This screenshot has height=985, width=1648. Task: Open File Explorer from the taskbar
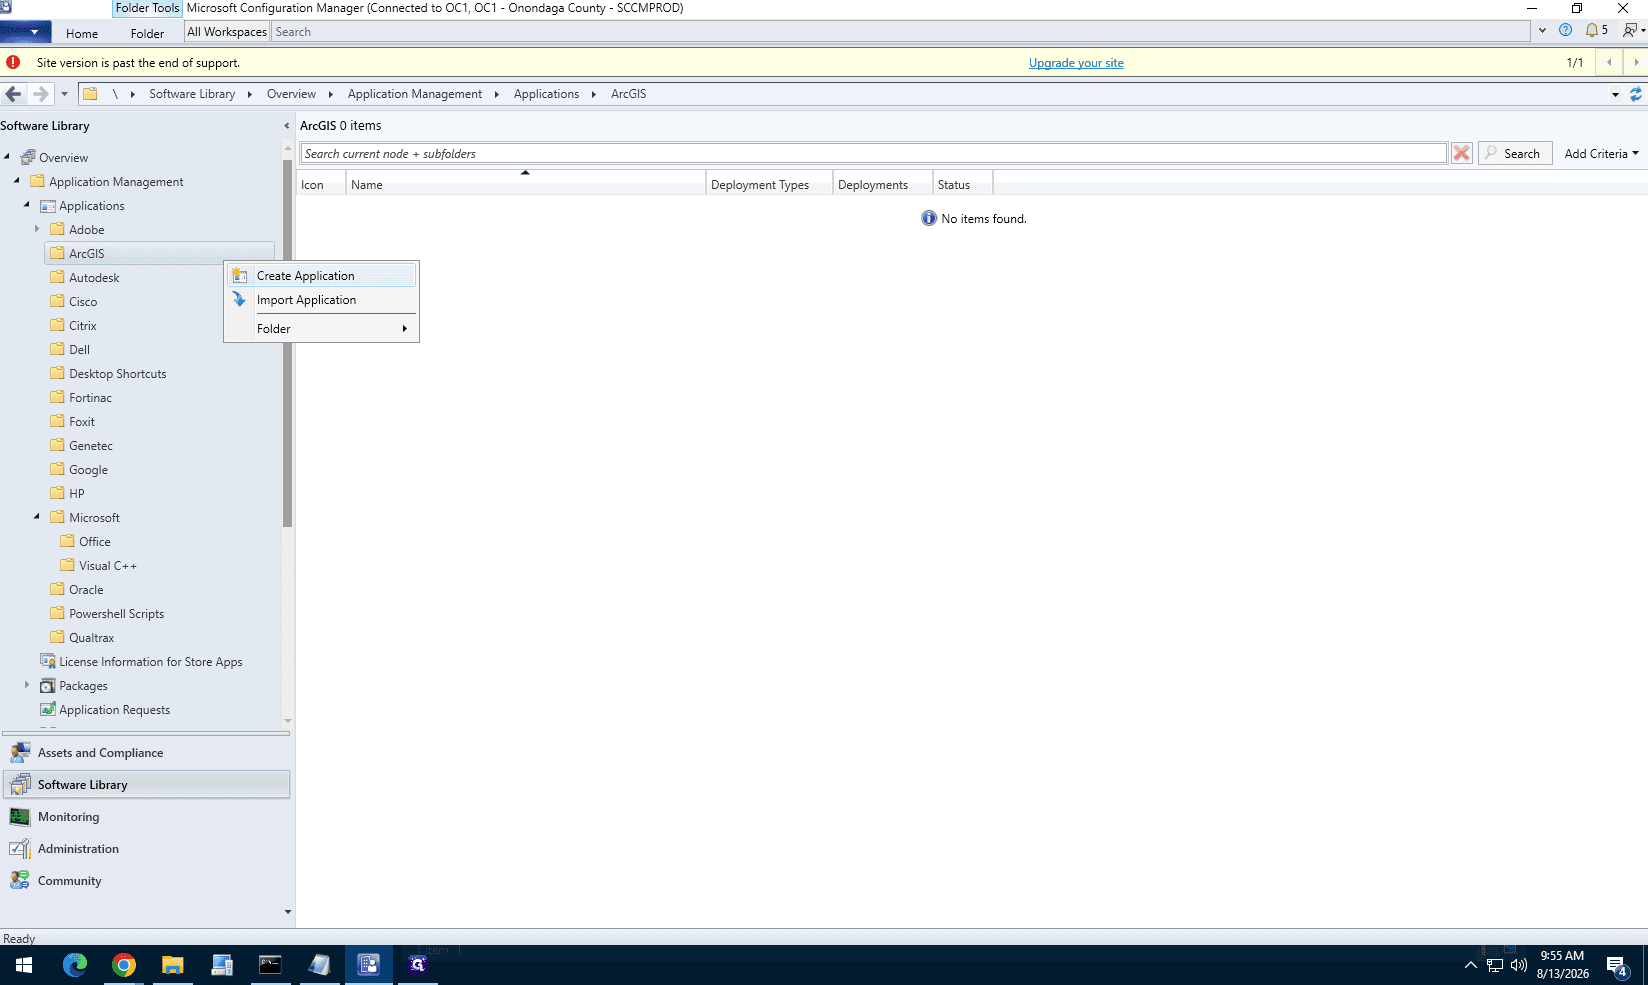(173, 965)
